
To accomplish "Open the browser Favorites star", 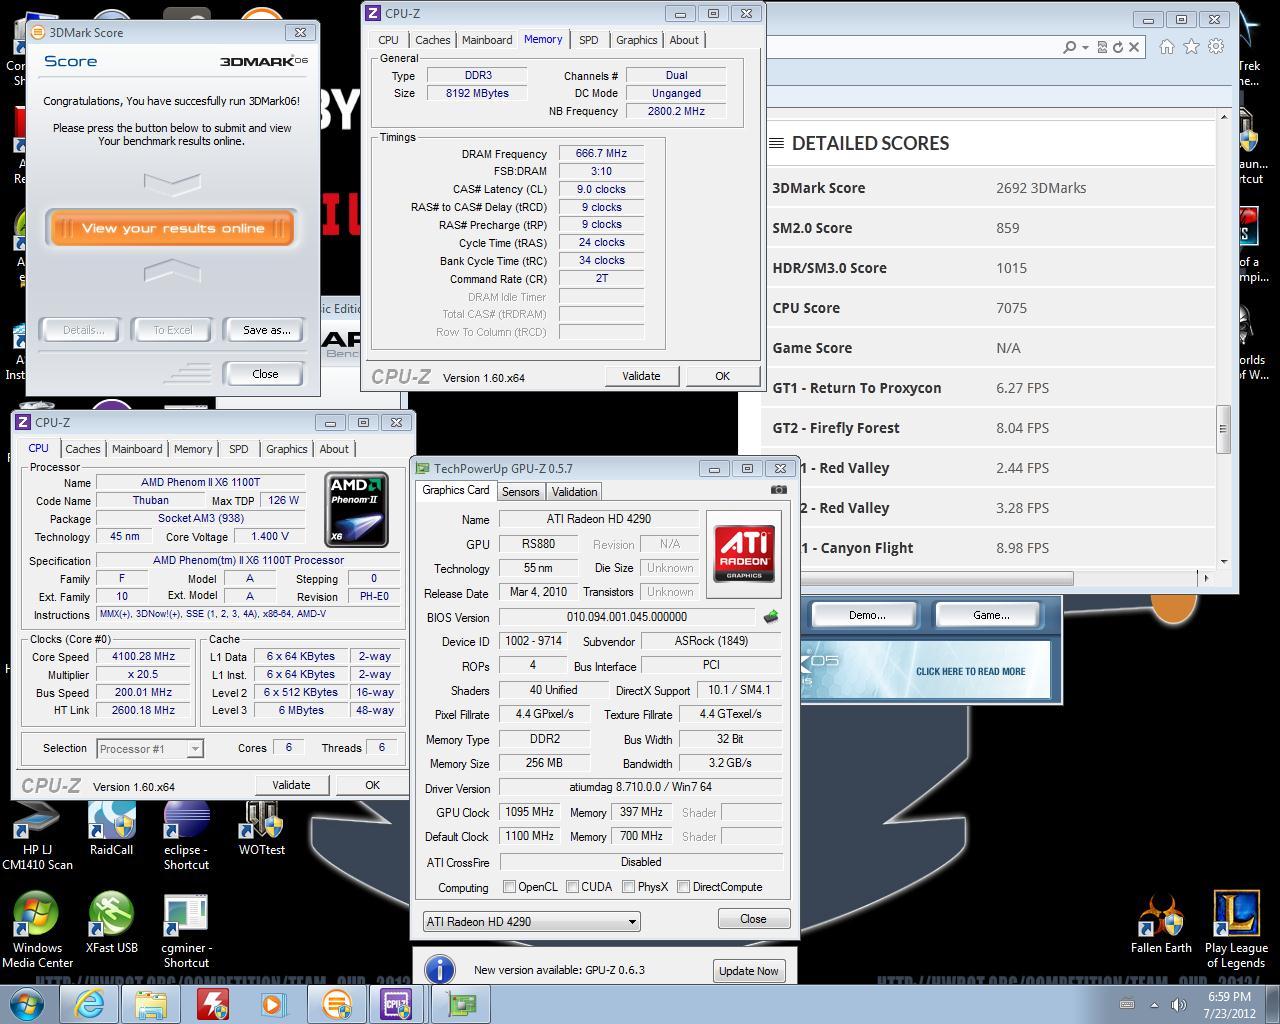I will coord(1191,46).
